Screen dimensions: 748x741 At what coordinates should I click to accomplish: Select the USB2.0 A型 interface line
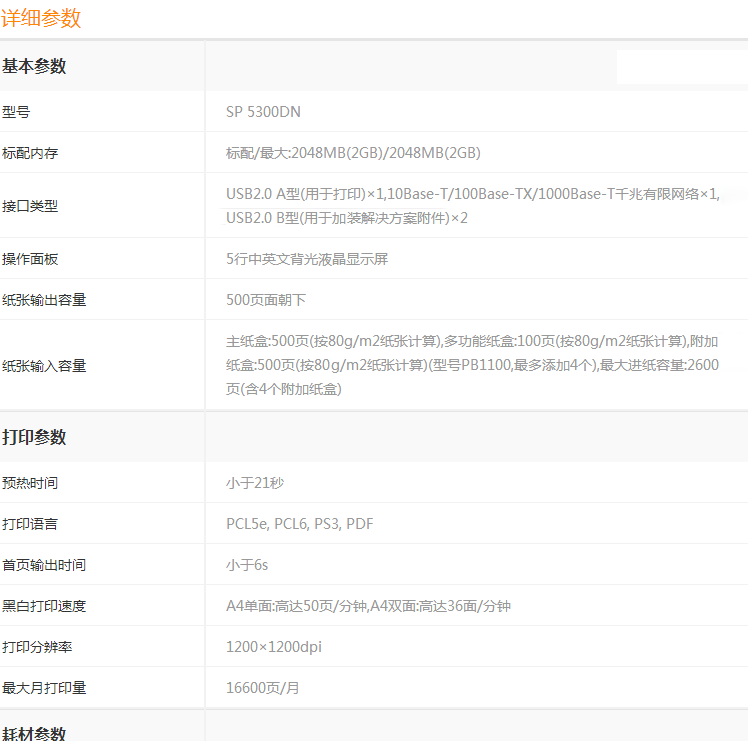click(473, 194)
